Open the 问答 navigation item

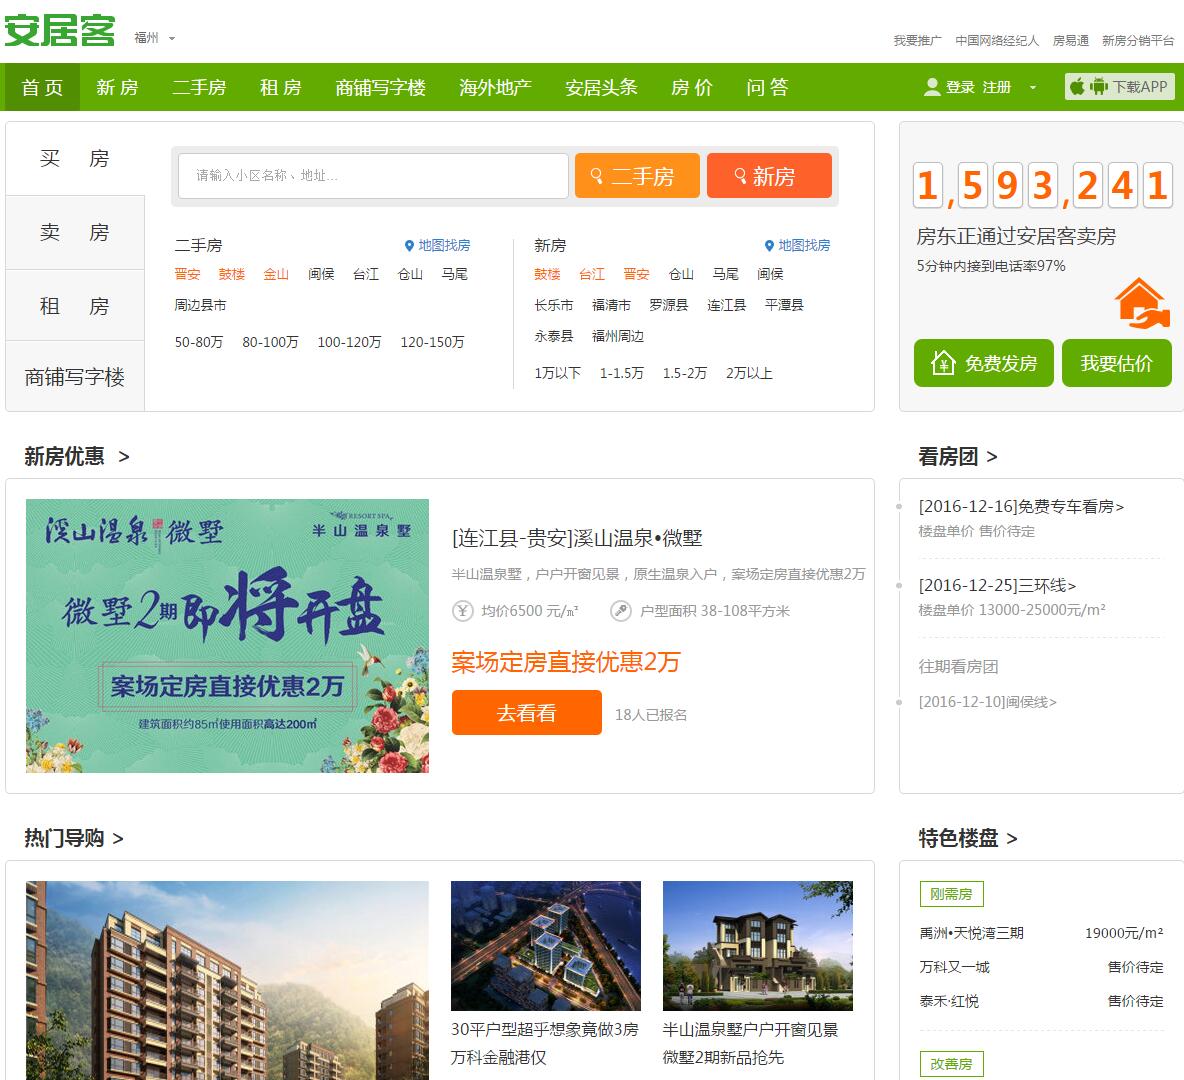(767, 88)
